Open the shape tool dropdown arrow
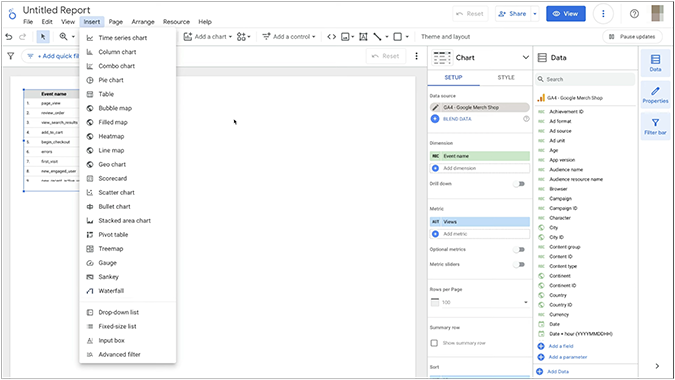The height and width of the screenshot is (380, 675). (x=407, y=37)
